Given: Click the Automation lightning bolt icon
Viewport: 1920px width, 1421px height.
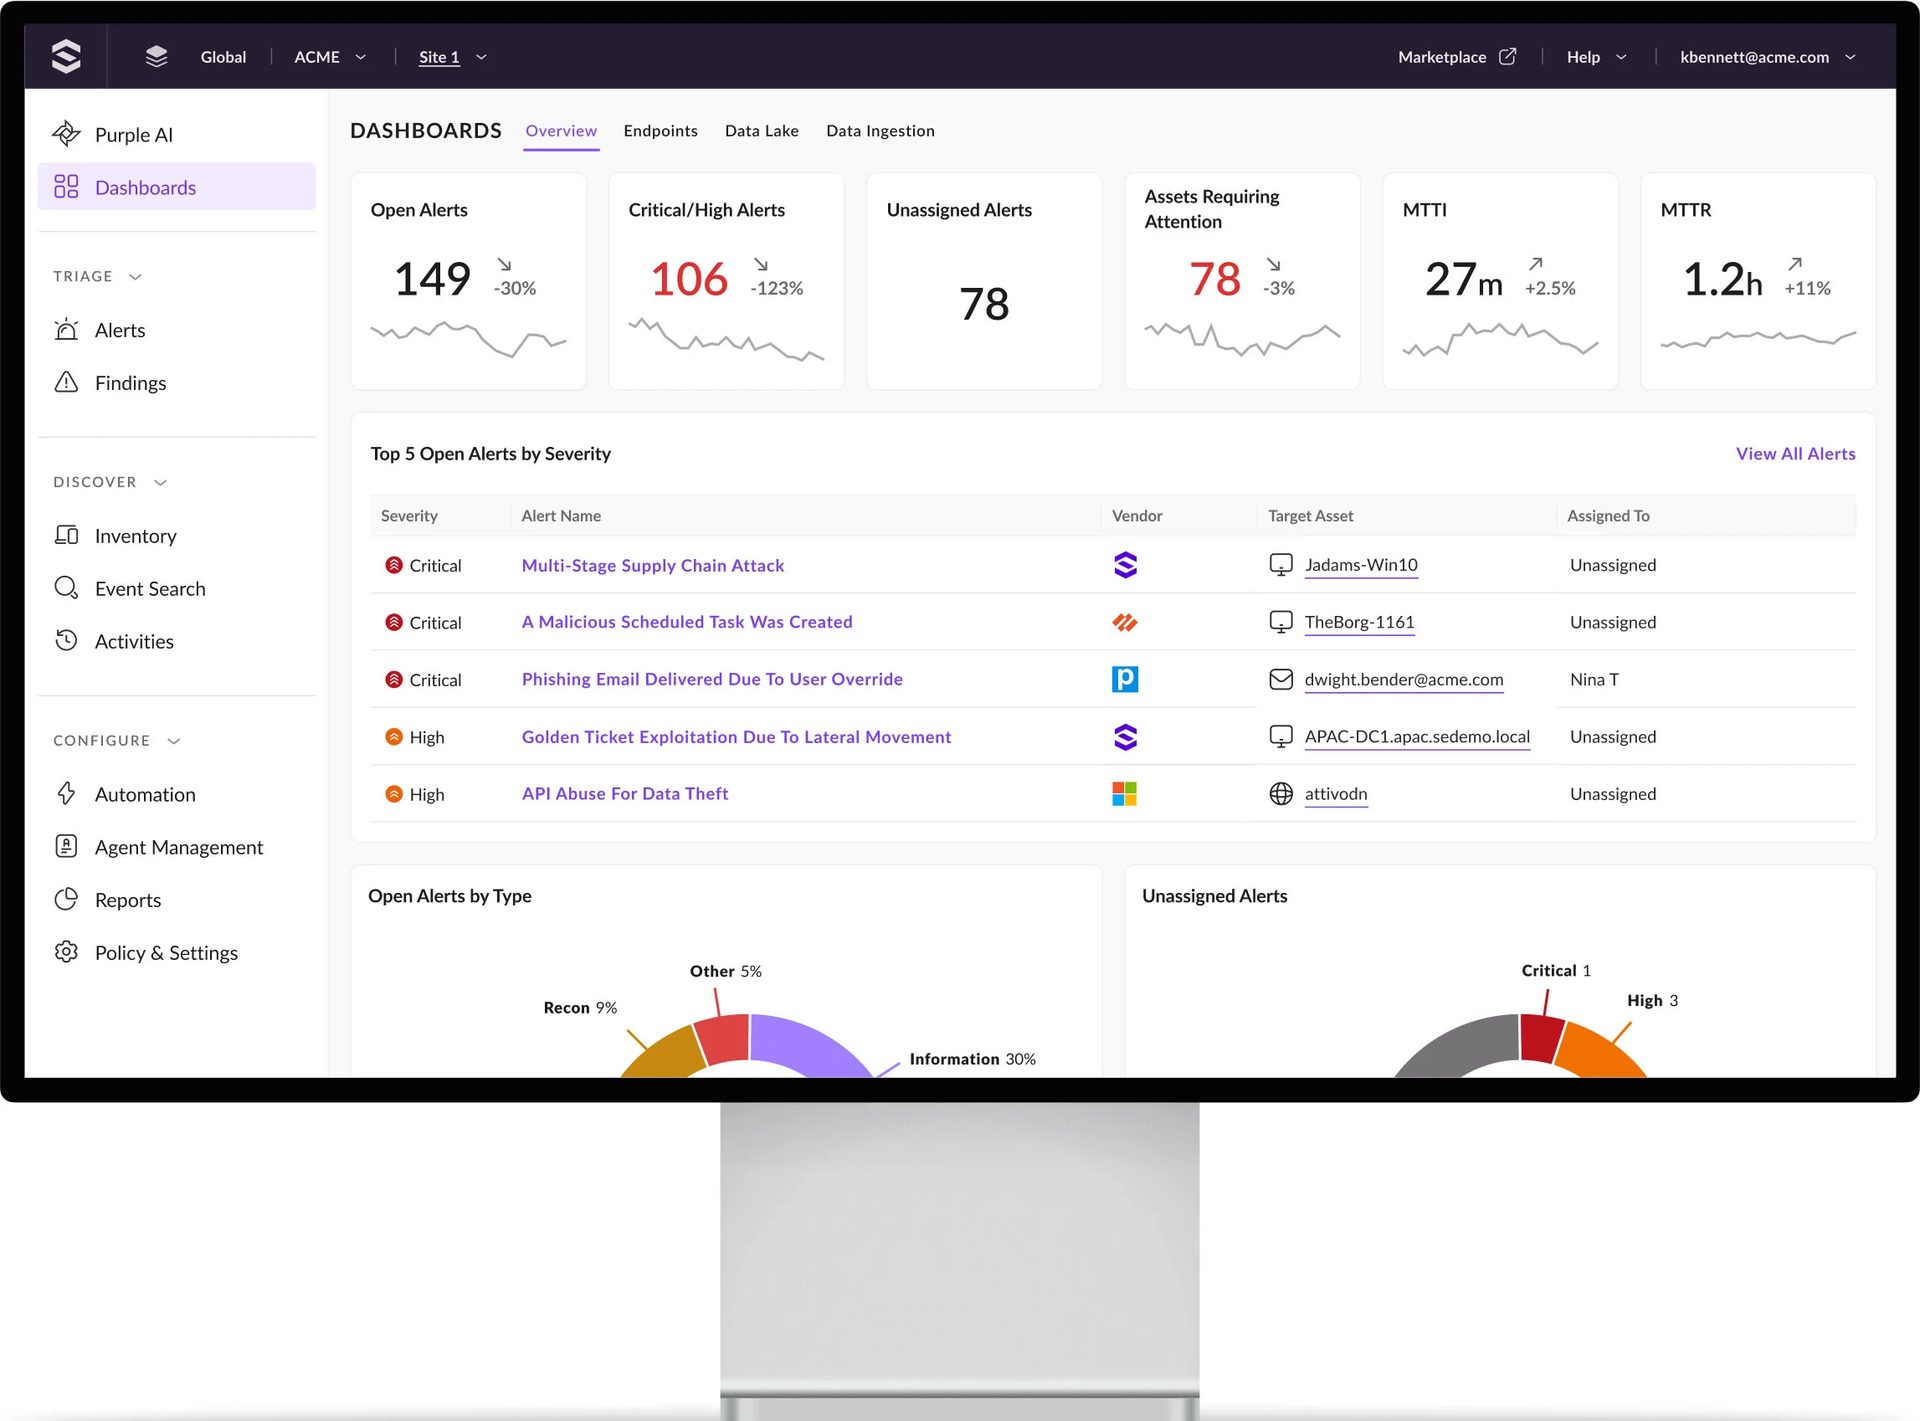Looking at the screenshot, I should 66,794.
